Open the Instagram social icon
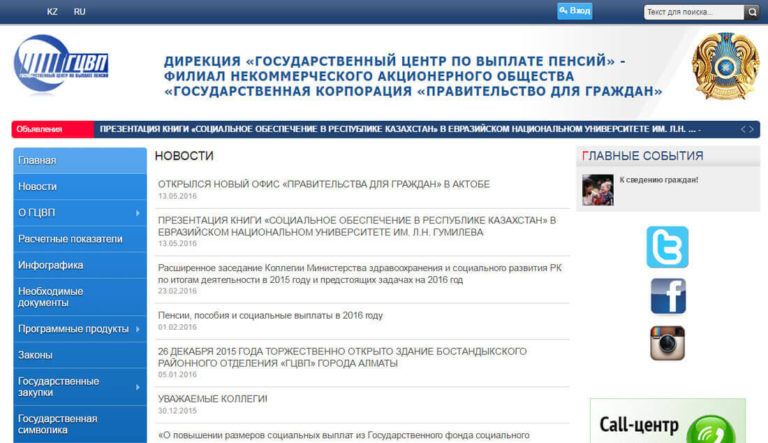 click(667, 343)
